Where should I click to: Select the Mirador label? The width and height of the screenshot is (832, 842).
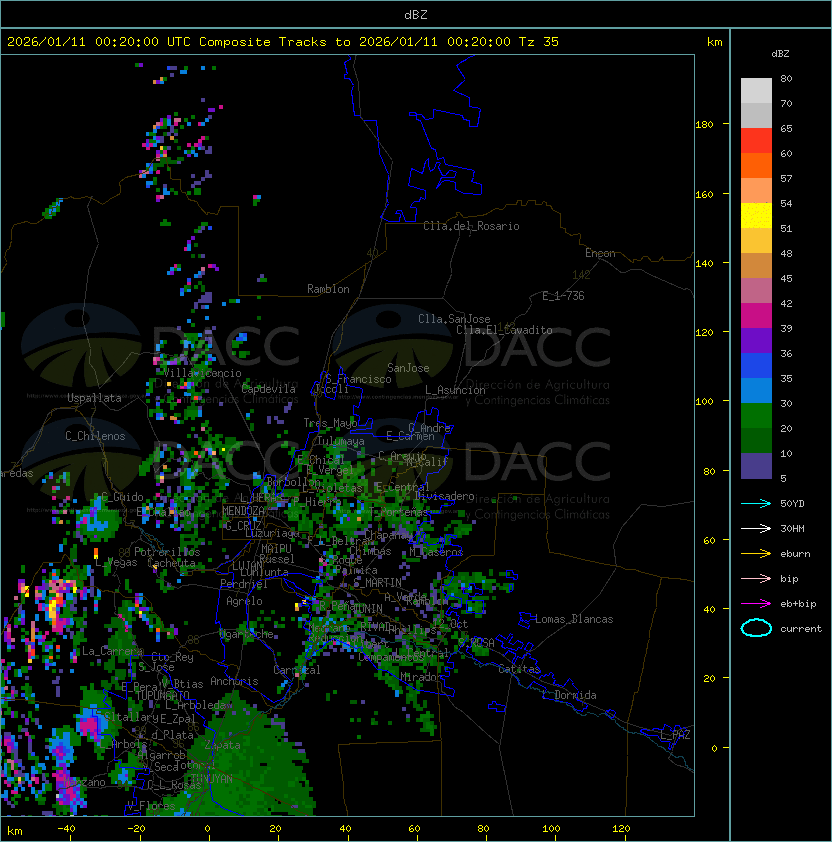(422, 677)
